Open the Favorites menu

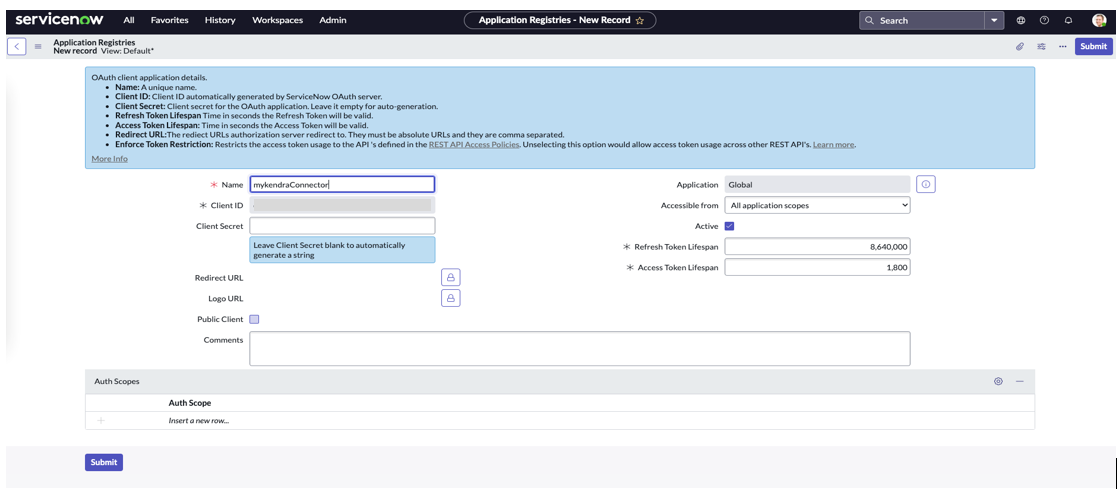point(170,20)
